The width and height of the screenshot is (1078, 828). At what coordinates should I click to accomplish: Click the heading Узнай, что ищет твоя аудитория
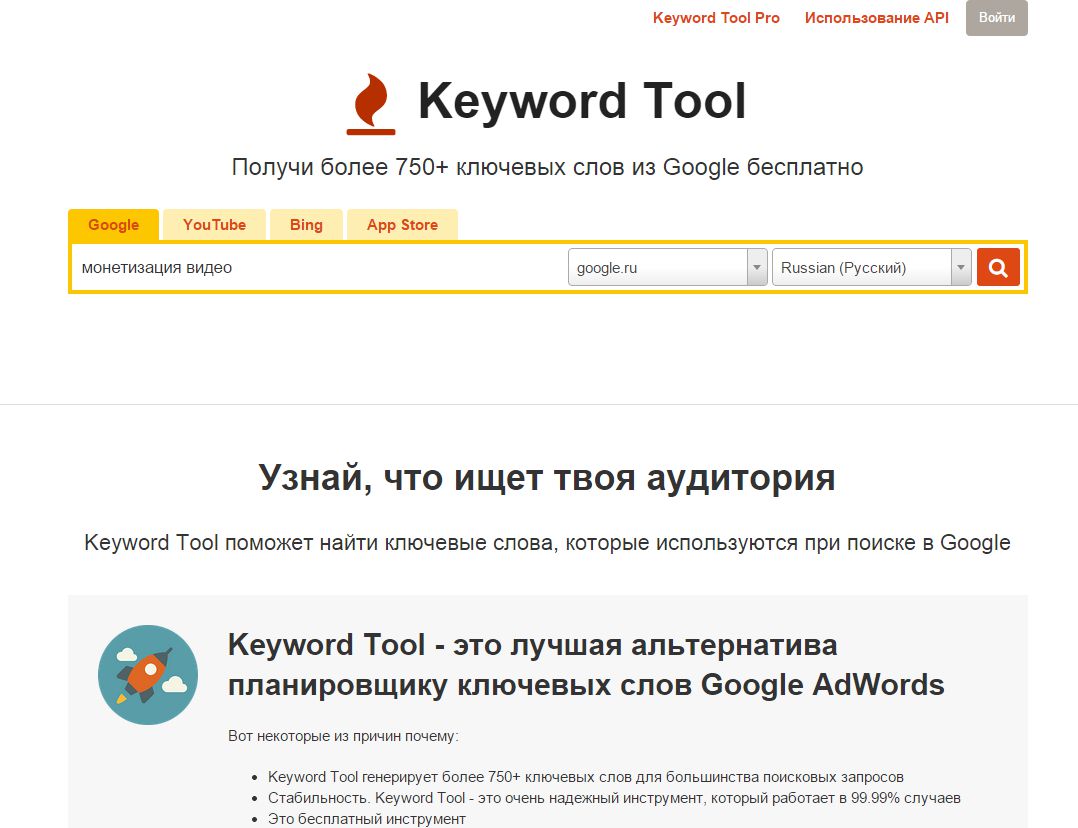click(x=547, y=477)
